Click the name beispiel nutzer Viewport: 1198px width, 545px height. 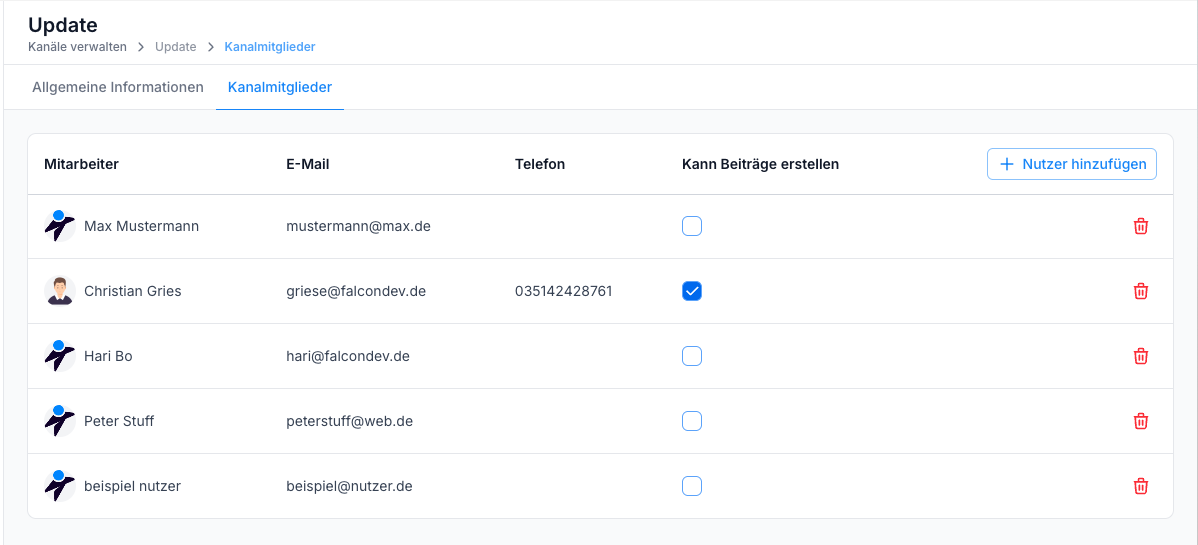tap(132, 486)
